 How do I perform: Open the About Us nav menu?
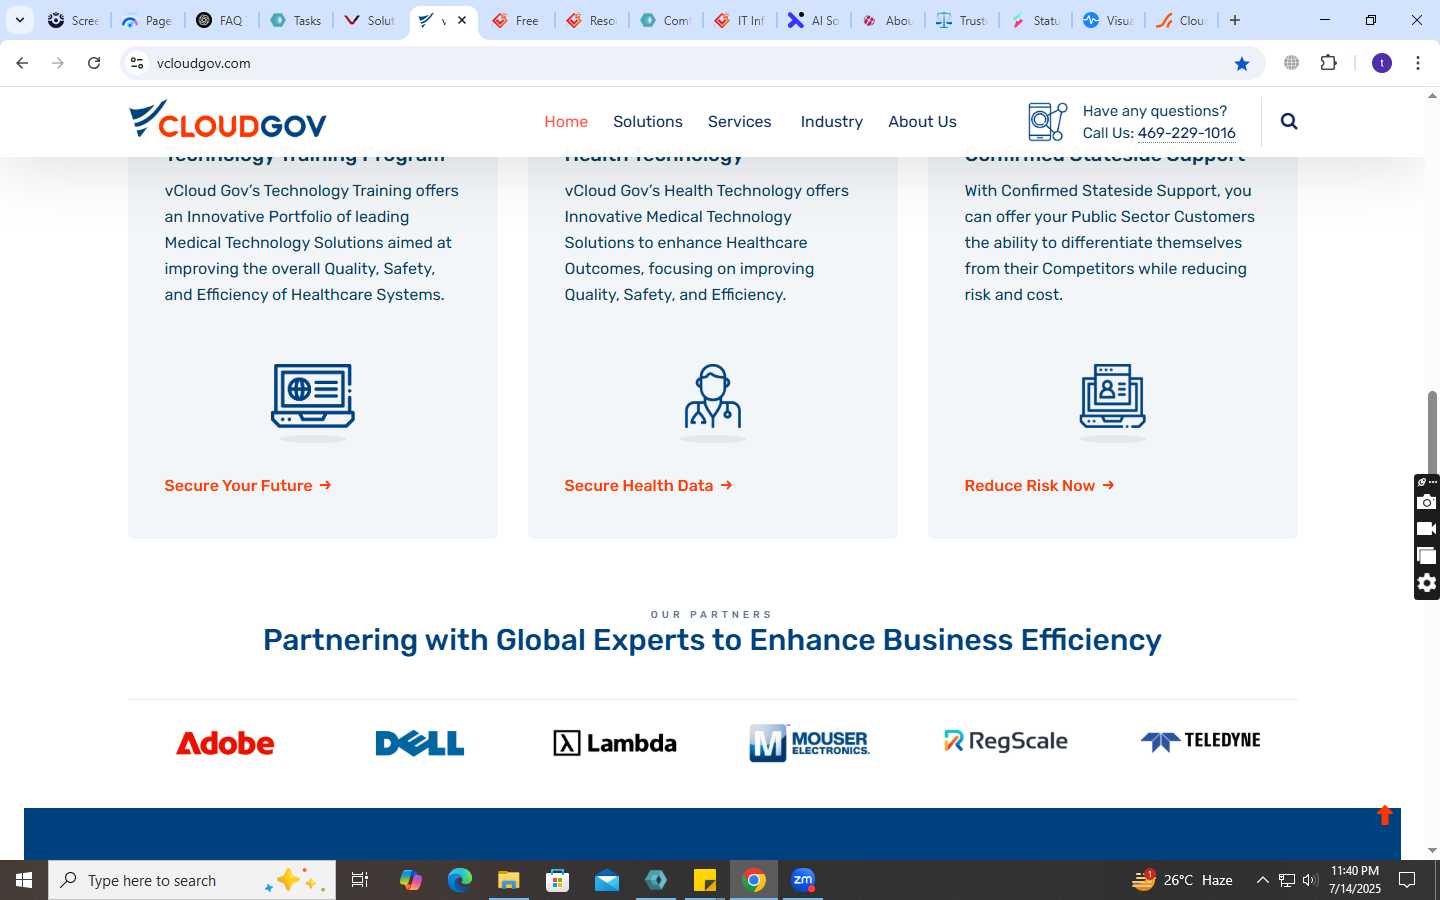[x=922, y=121]
